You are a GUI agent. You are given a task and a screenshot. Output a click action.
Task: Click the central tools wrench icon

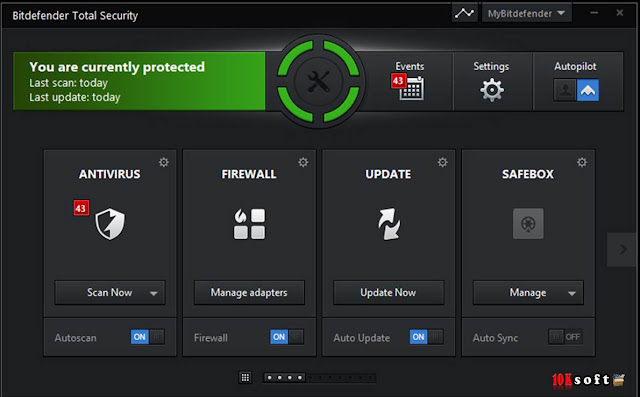tap(318, 81)
